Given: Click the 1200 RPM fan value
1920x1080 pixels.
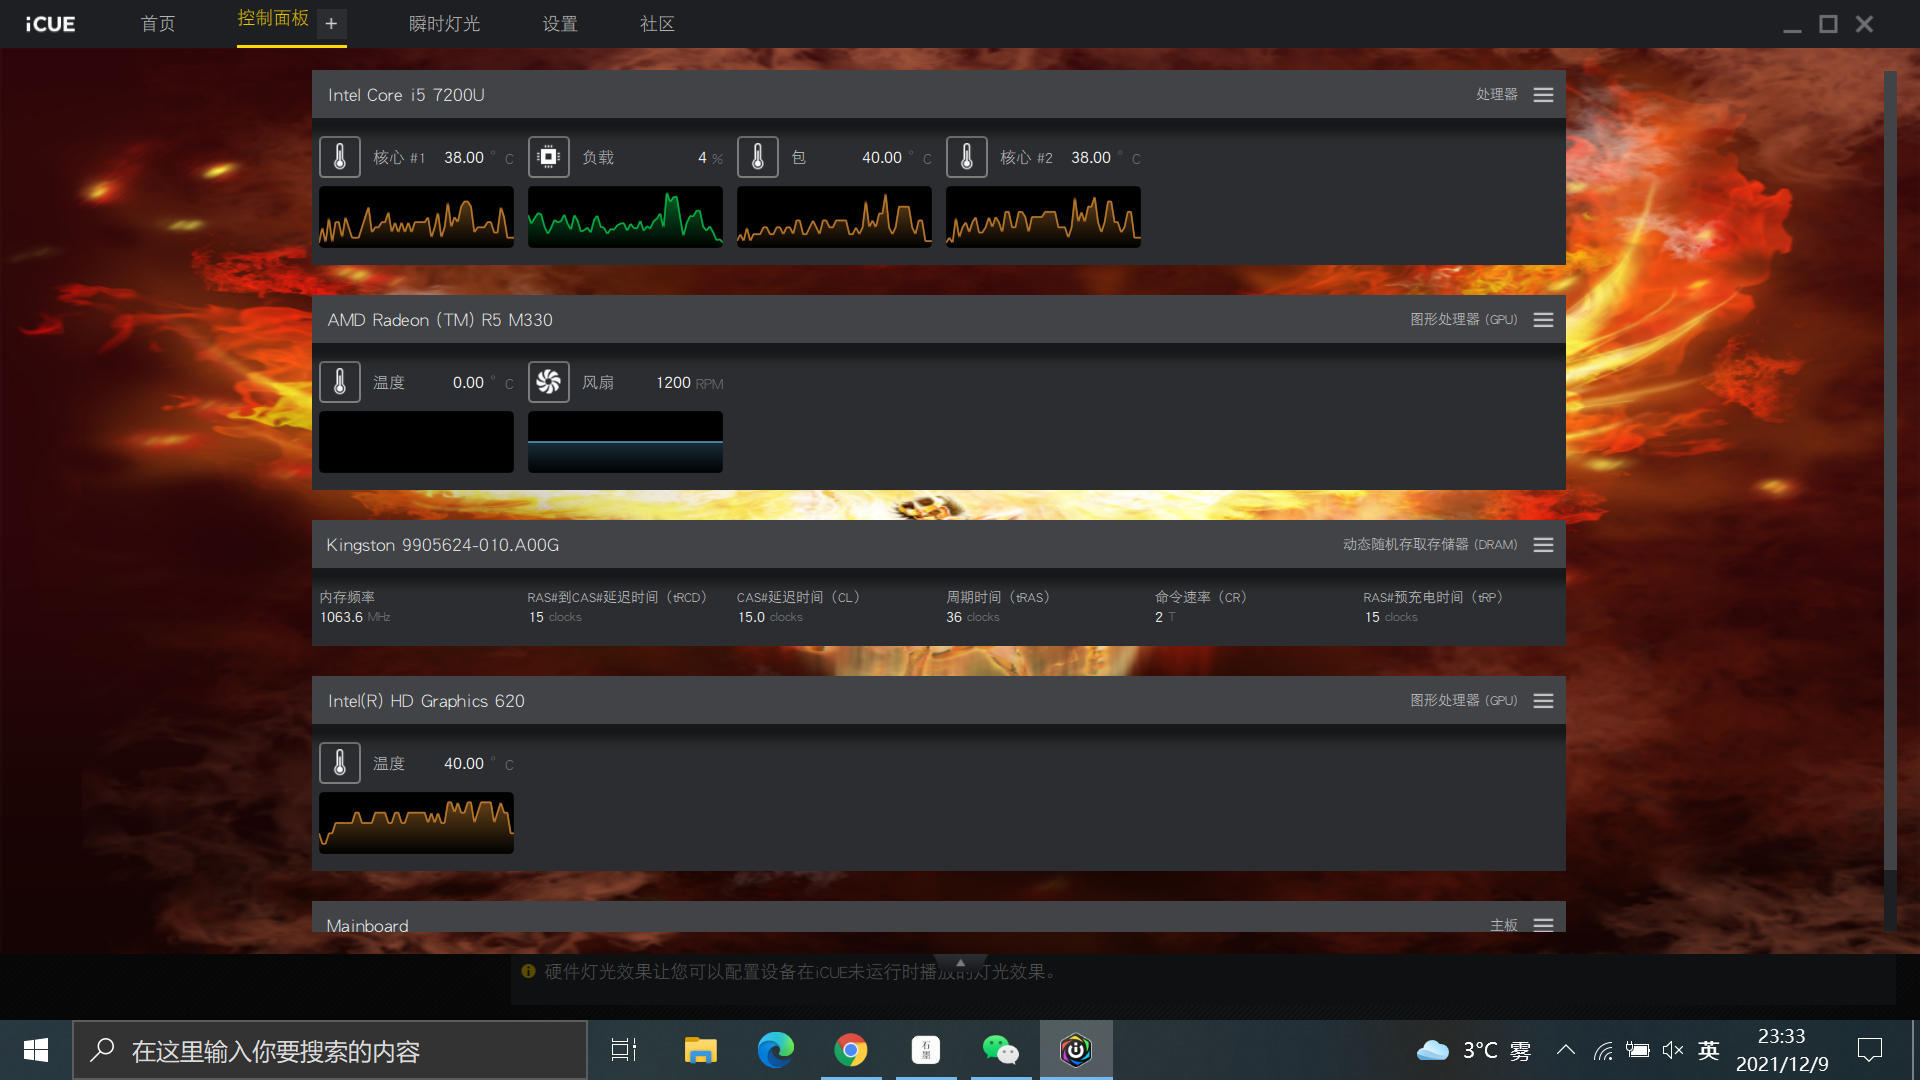Looking at the screenshot, I should (689, 383).
